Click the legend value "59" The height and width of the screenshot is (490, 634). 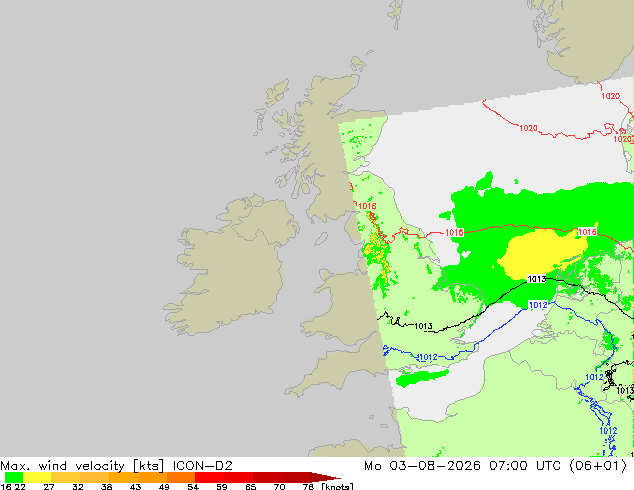click(x=222, y=487)
